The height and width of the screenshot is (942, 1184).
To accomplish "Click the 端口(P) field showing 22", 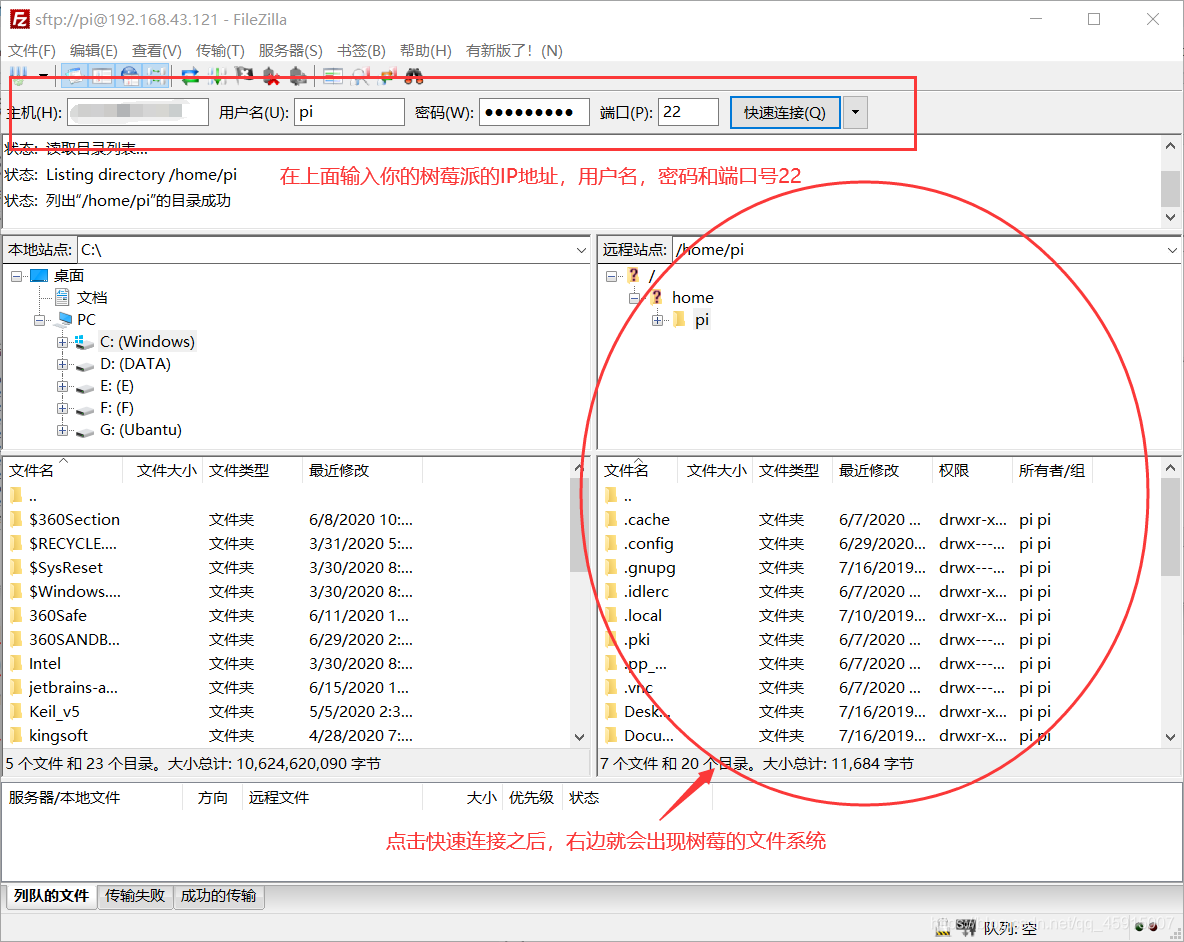I will tap(689, 112).
